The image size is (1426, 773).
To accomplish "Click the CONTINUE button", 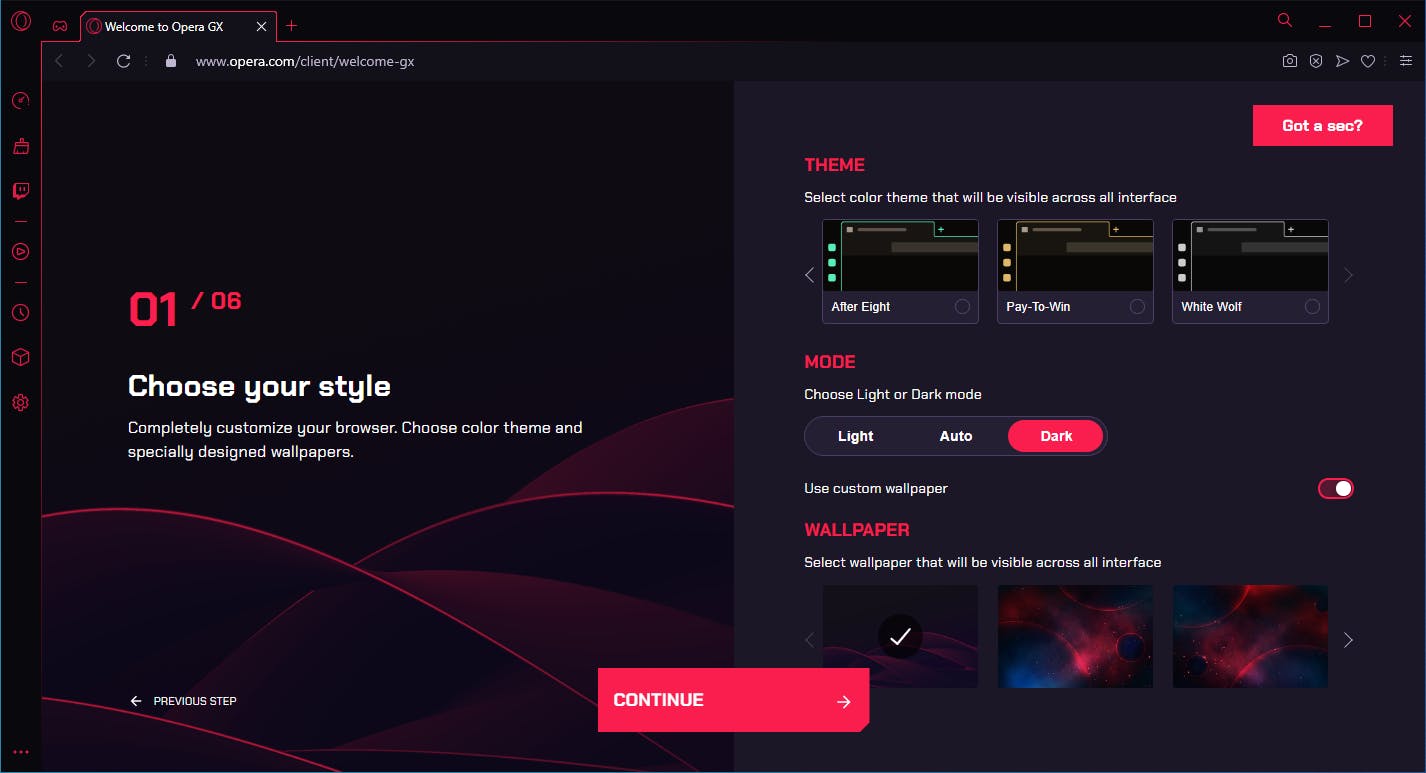I will pos(733,700).
